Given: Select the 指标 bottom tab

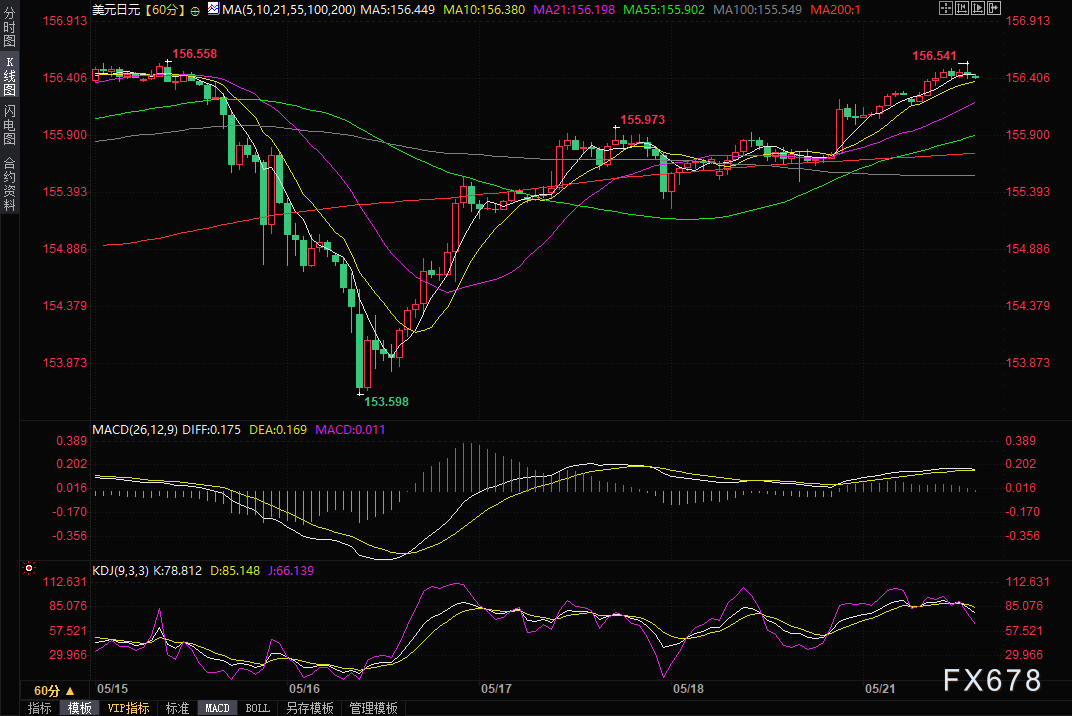Looking at the screenshot, I should coord(40,708).
